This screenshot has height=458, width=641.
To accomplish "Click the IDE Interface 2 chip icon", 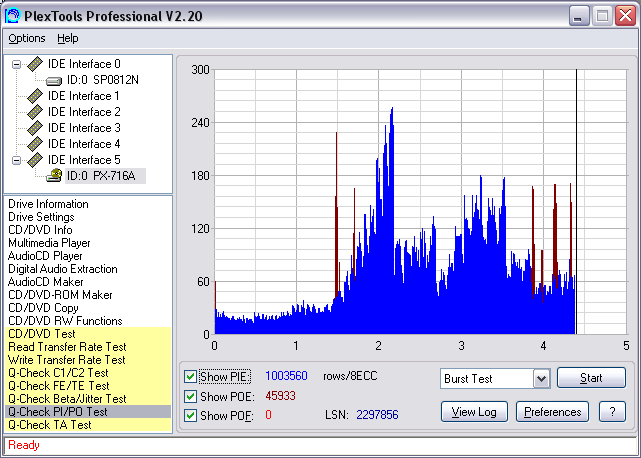I will (x=35, y=112).
